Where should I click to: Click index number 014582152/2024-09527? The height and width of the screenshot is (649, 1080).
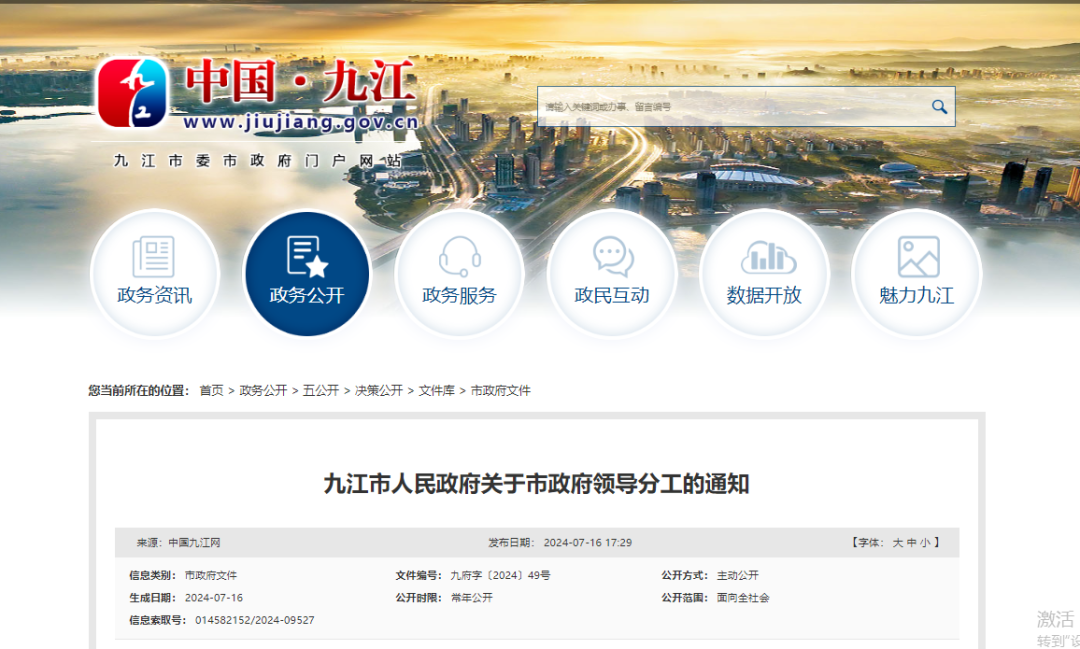pyautogui.click(x=255, y=620)
